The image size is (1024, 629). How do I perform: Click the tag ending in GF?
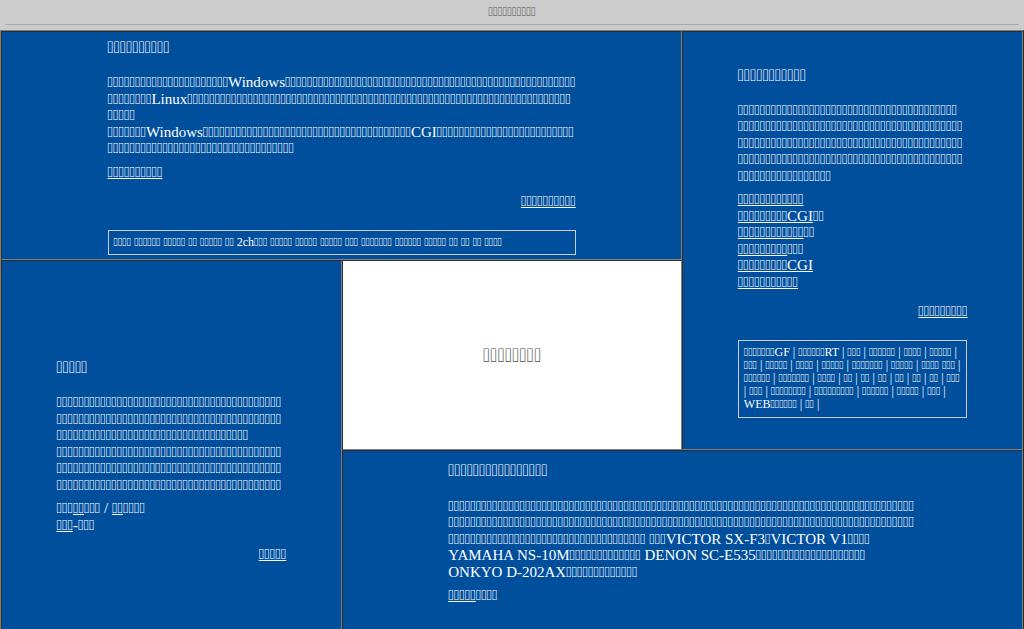767,352
